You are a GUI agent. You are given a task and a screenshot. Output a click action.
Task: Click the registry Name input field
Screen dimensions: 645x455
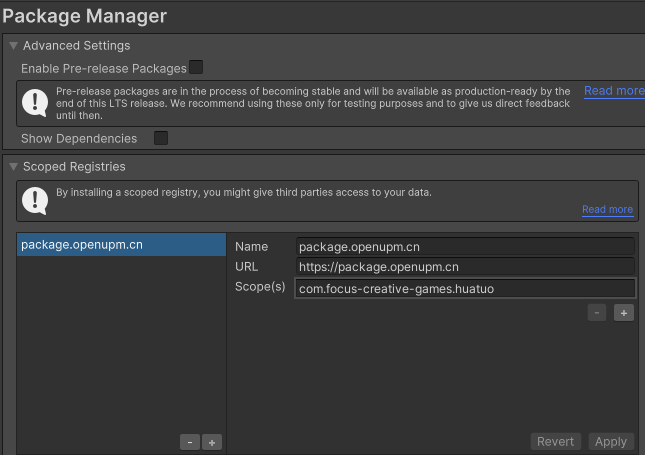[465, 246]
